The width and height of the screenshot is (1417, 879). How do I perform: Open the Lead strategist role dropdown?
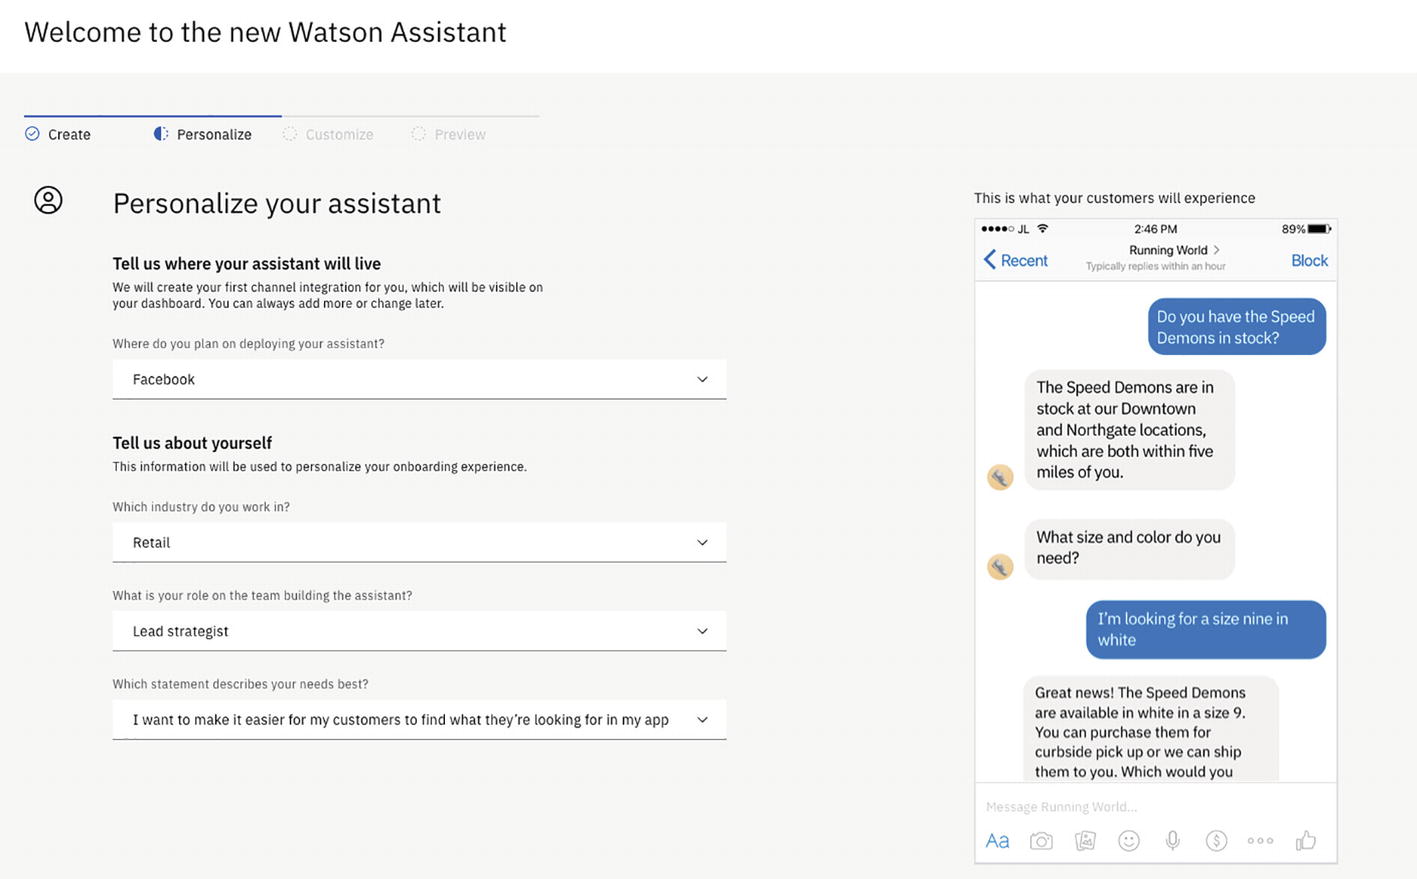pos(419,632)
